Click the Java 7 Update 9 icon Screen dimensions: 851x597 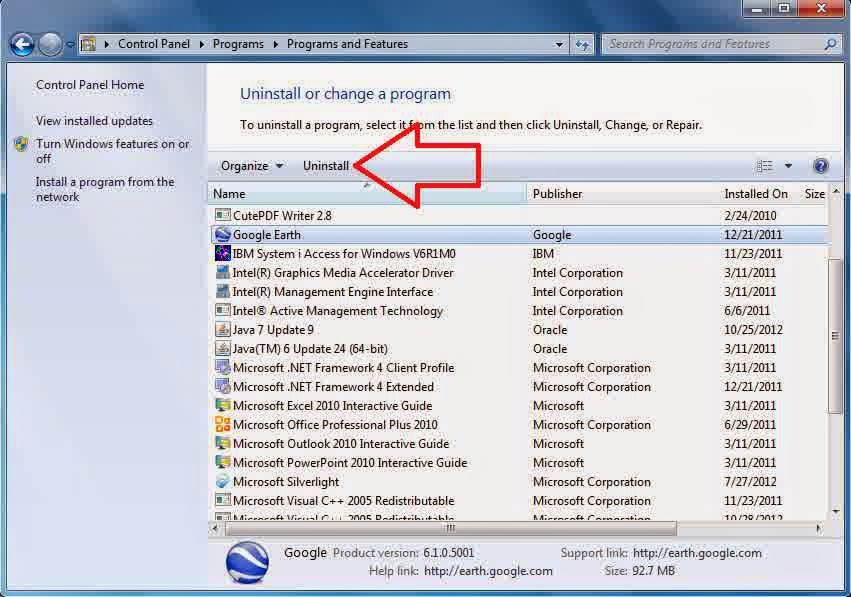(221, 329)
